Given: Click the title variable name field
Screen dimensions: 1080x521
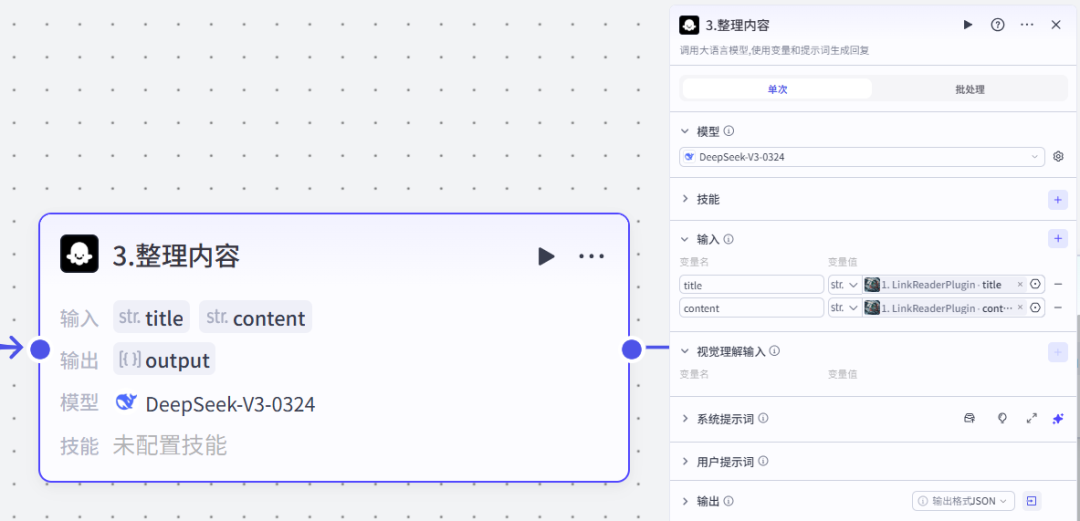Looking at the screenshot, I should (x=751, y=285).
